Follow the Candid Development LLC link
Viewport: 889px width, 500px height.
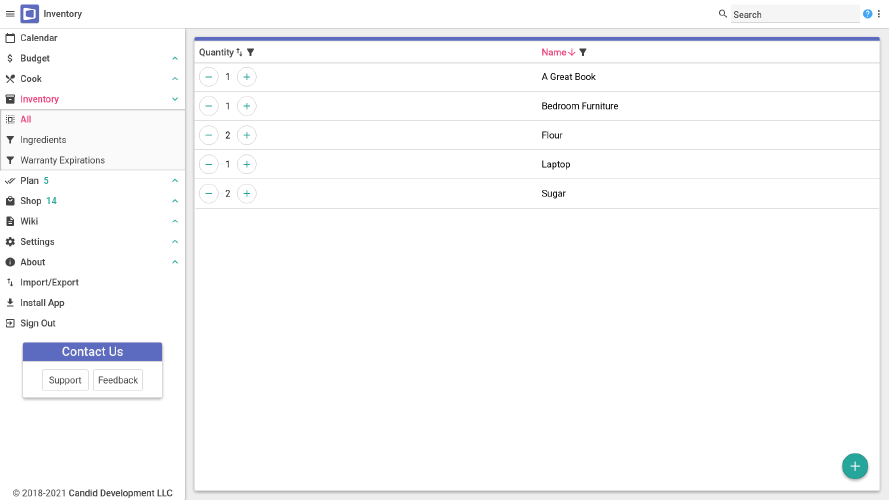120,493
